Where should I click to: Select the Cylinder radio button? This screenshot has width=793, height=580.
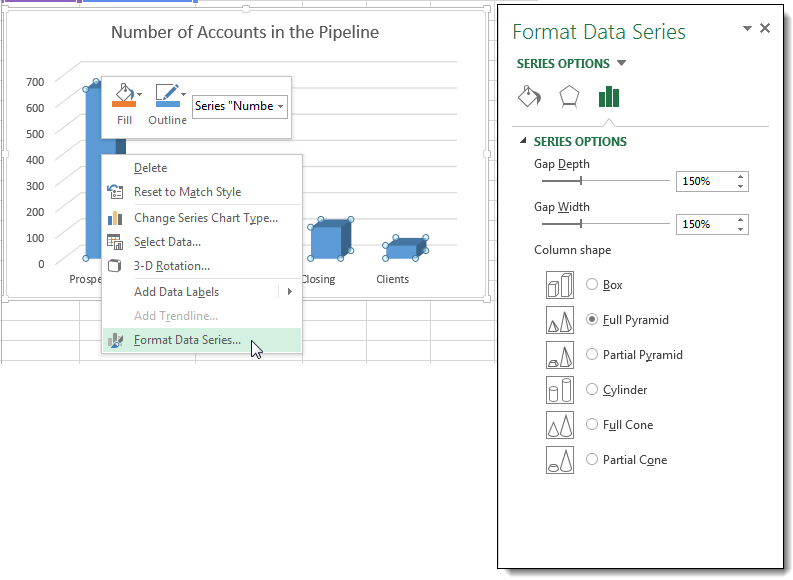tap(592, 389)
